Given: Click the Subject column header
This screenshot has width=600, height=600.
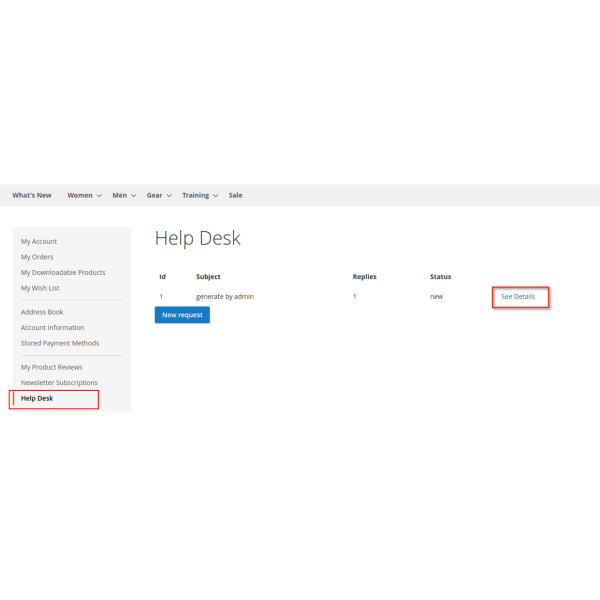Looking at the screenshot, I should click(x=208, y=276).
